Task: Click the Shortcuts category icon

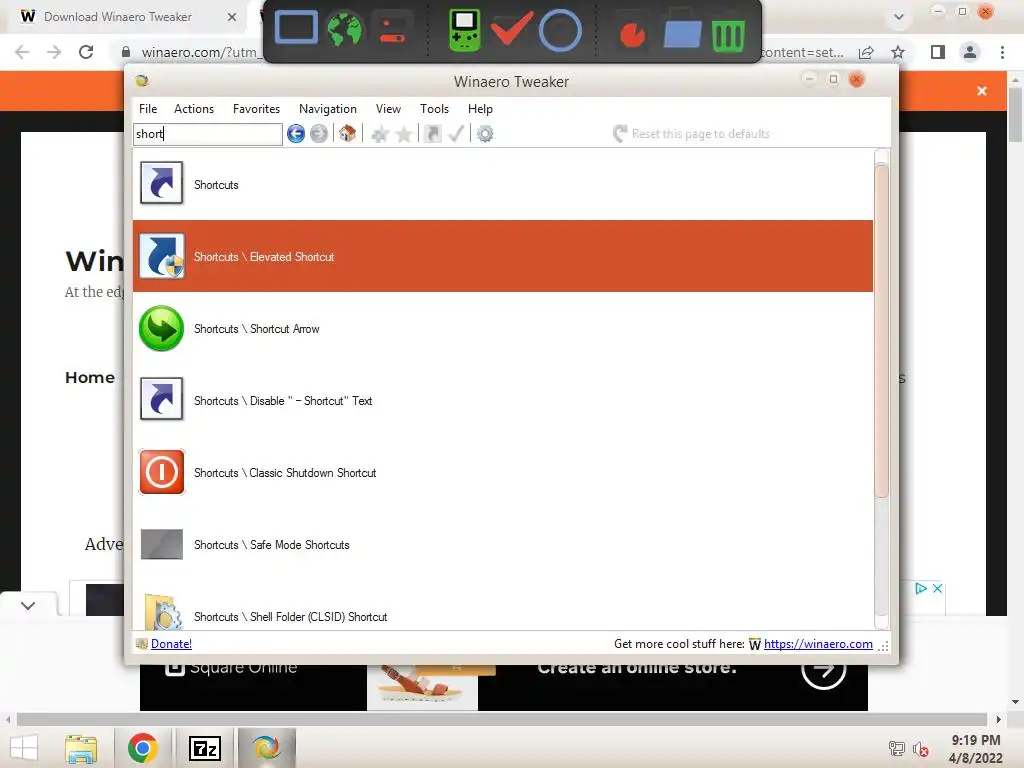Action: pyautogui.click(x=161, y=184)
